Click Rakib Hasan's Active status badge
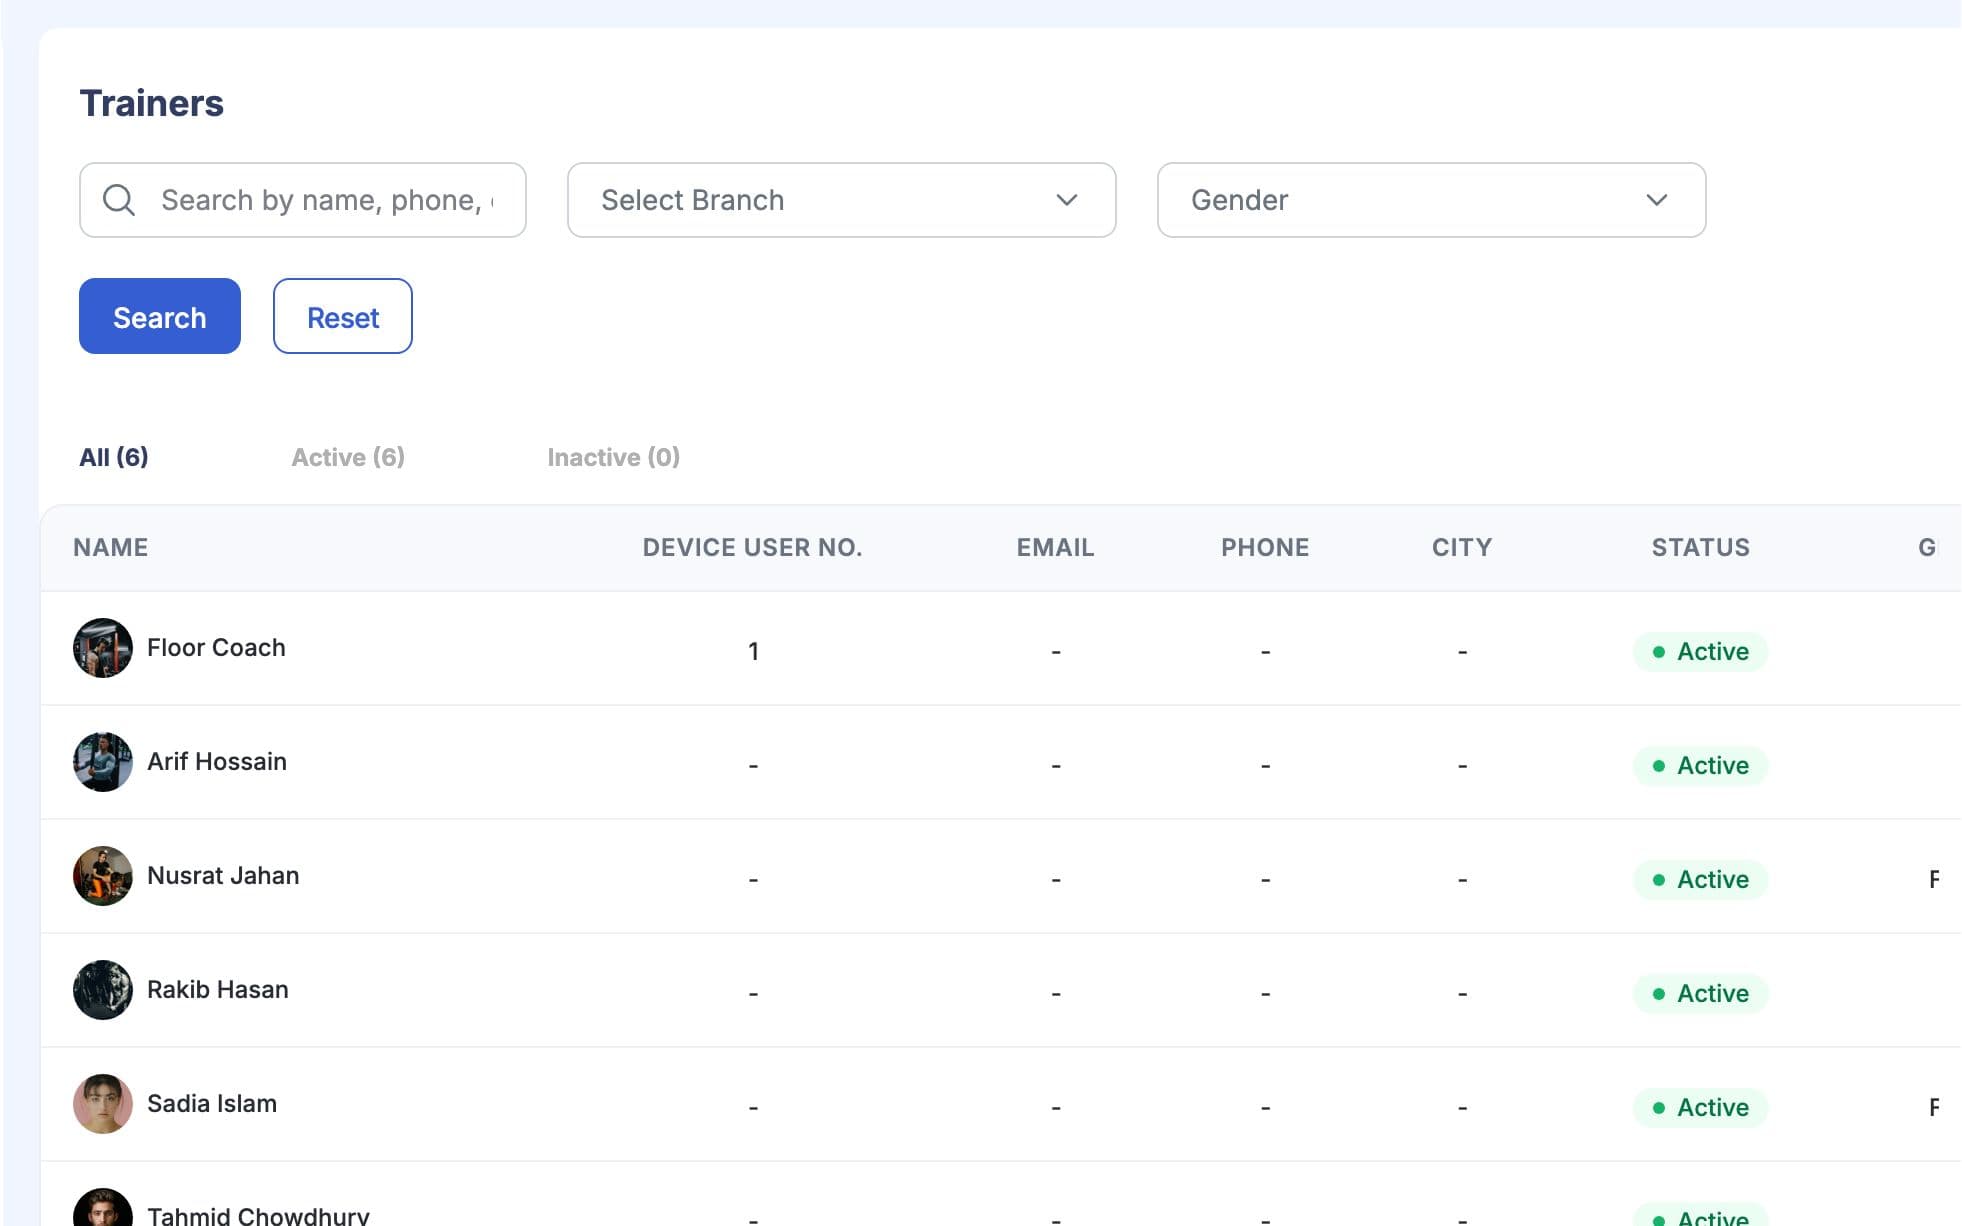 pyautogui.click(x=1700, y=994)
